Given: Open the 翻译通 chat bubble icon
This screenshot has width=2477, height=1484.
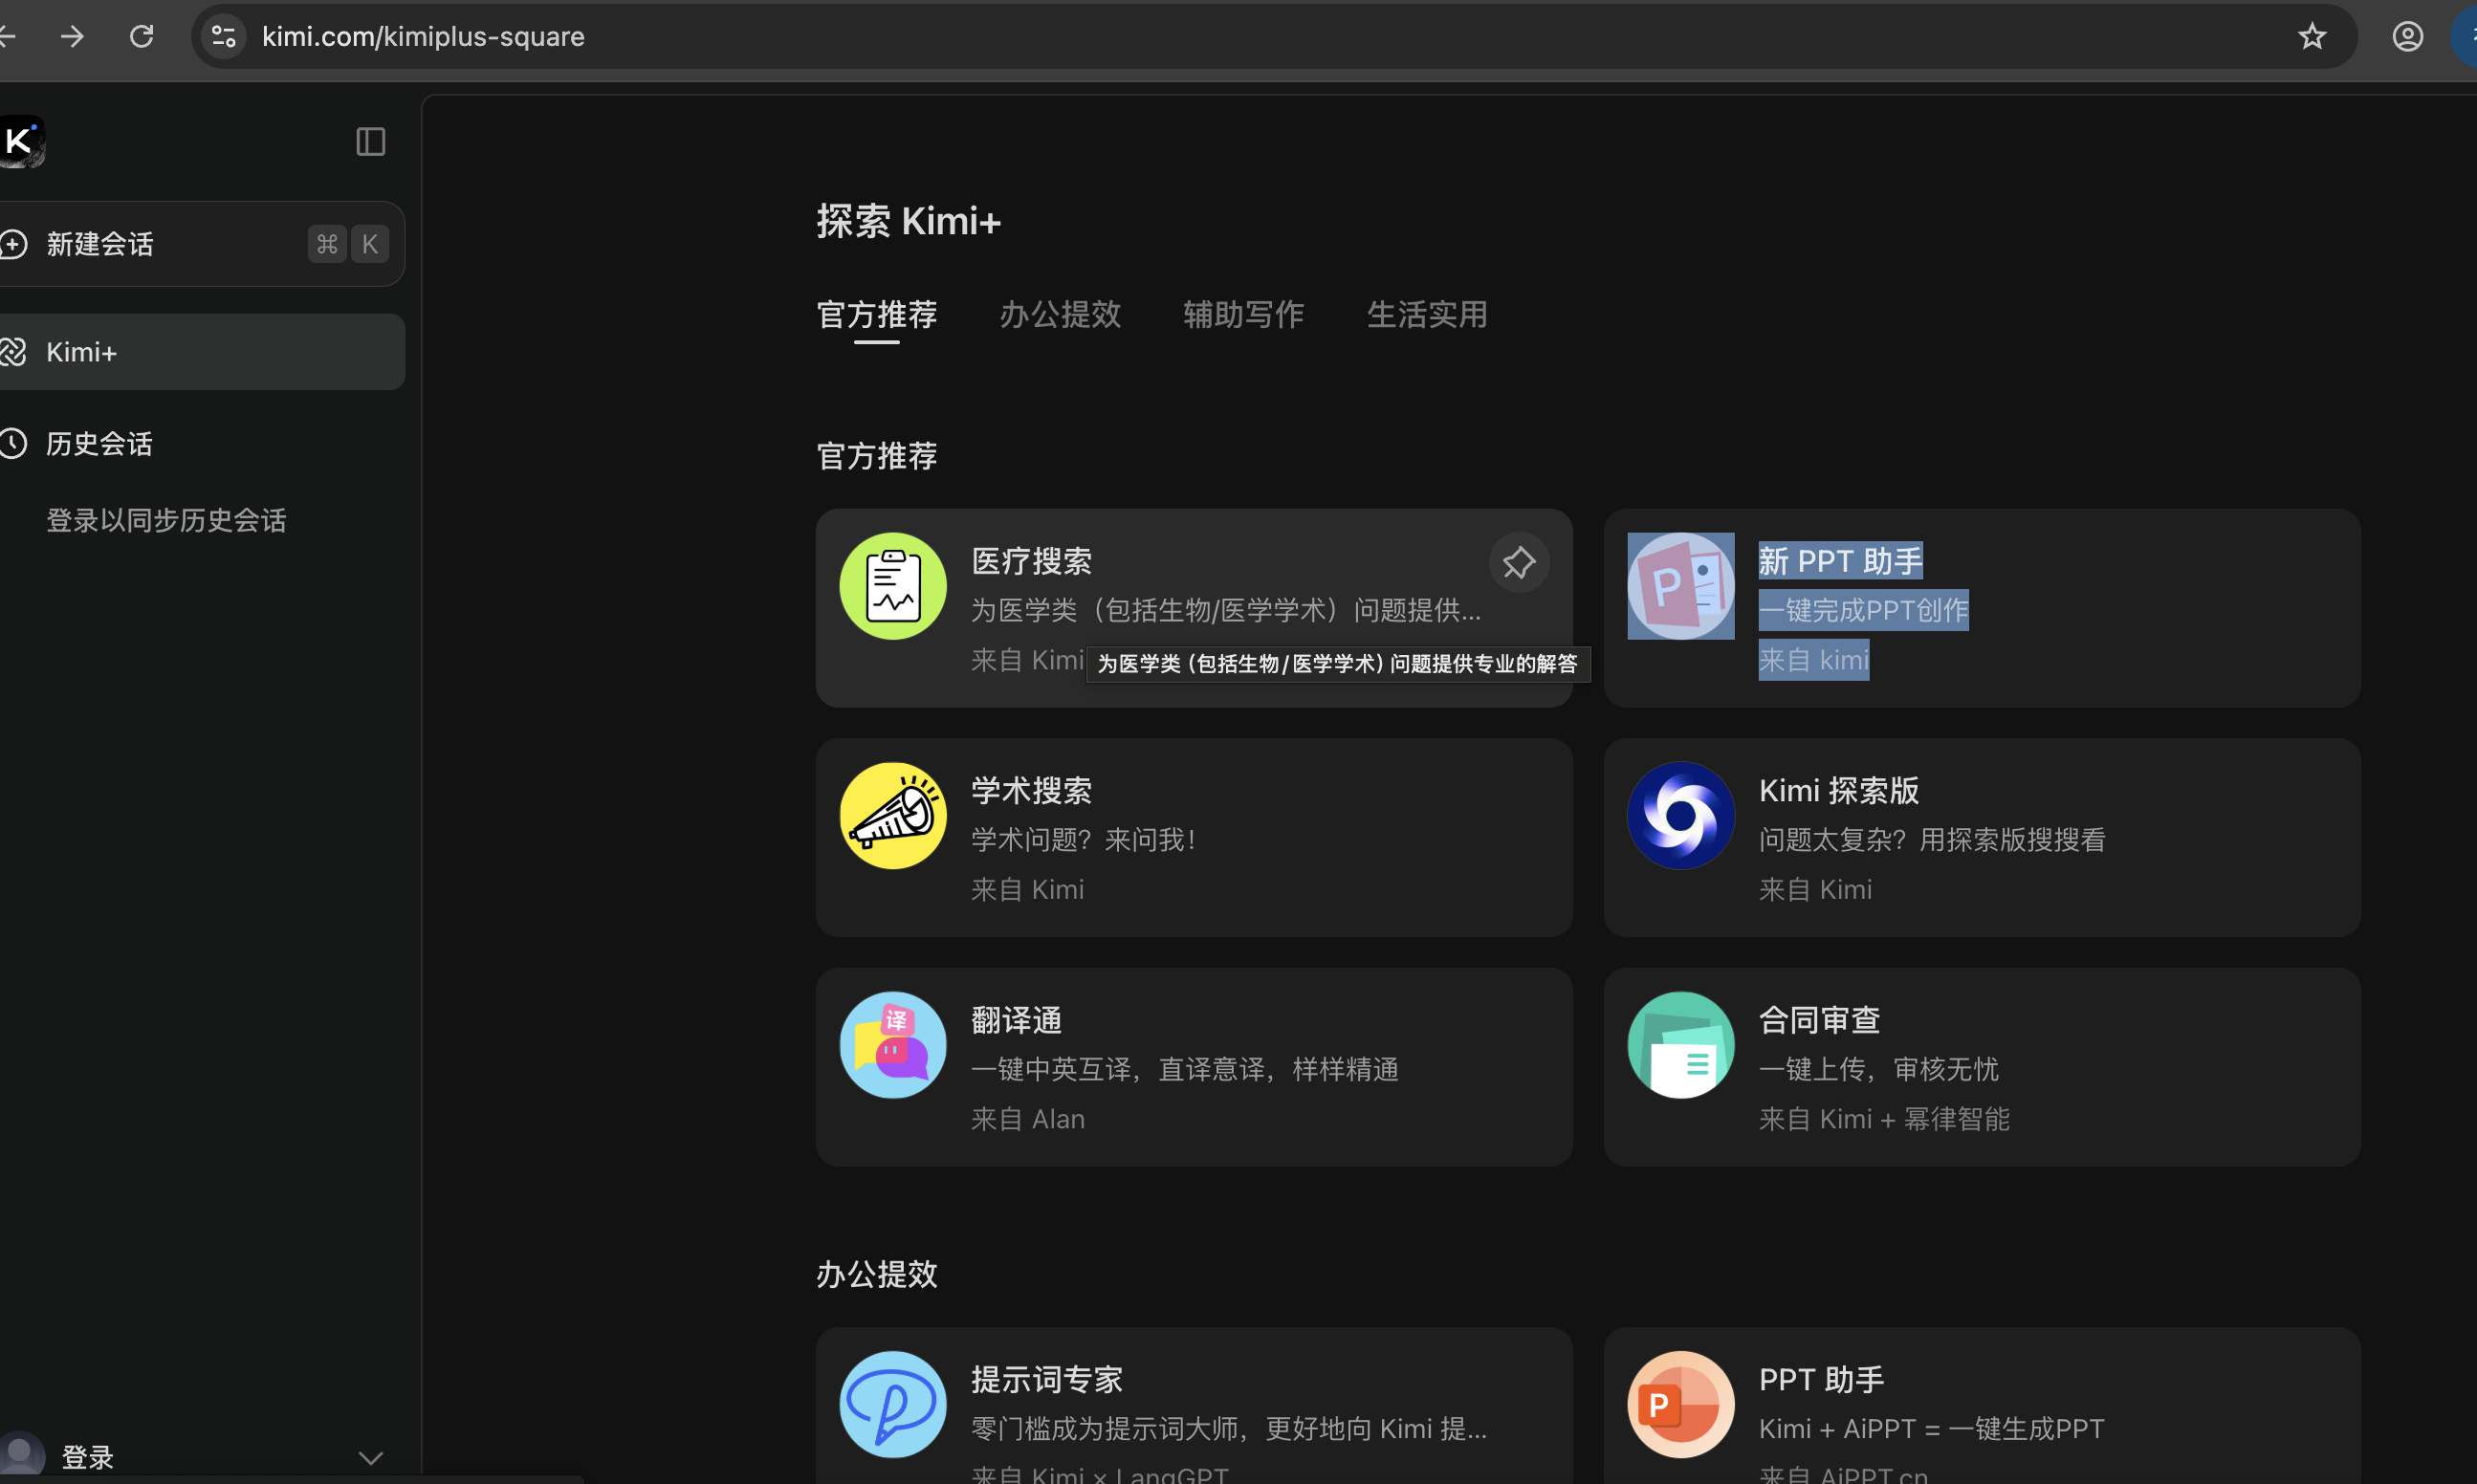Looking at the screenshot, I should click(x=893, y=1045).
